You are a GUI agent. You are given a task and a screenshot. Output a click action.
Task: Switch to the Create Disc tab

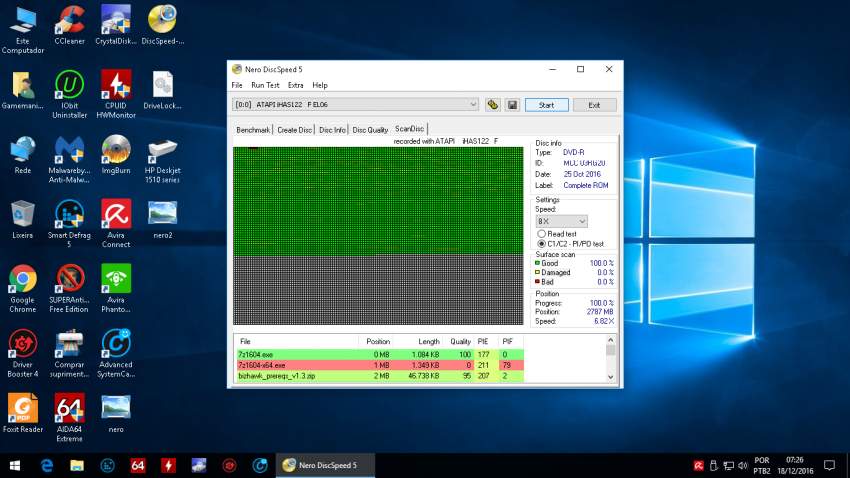coord(294,130)
